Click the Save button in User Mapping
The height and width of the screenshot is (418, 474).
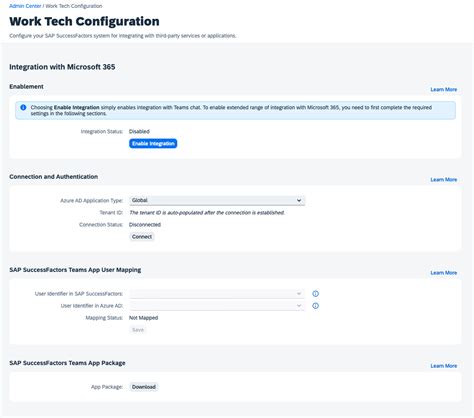click(138, 330)
